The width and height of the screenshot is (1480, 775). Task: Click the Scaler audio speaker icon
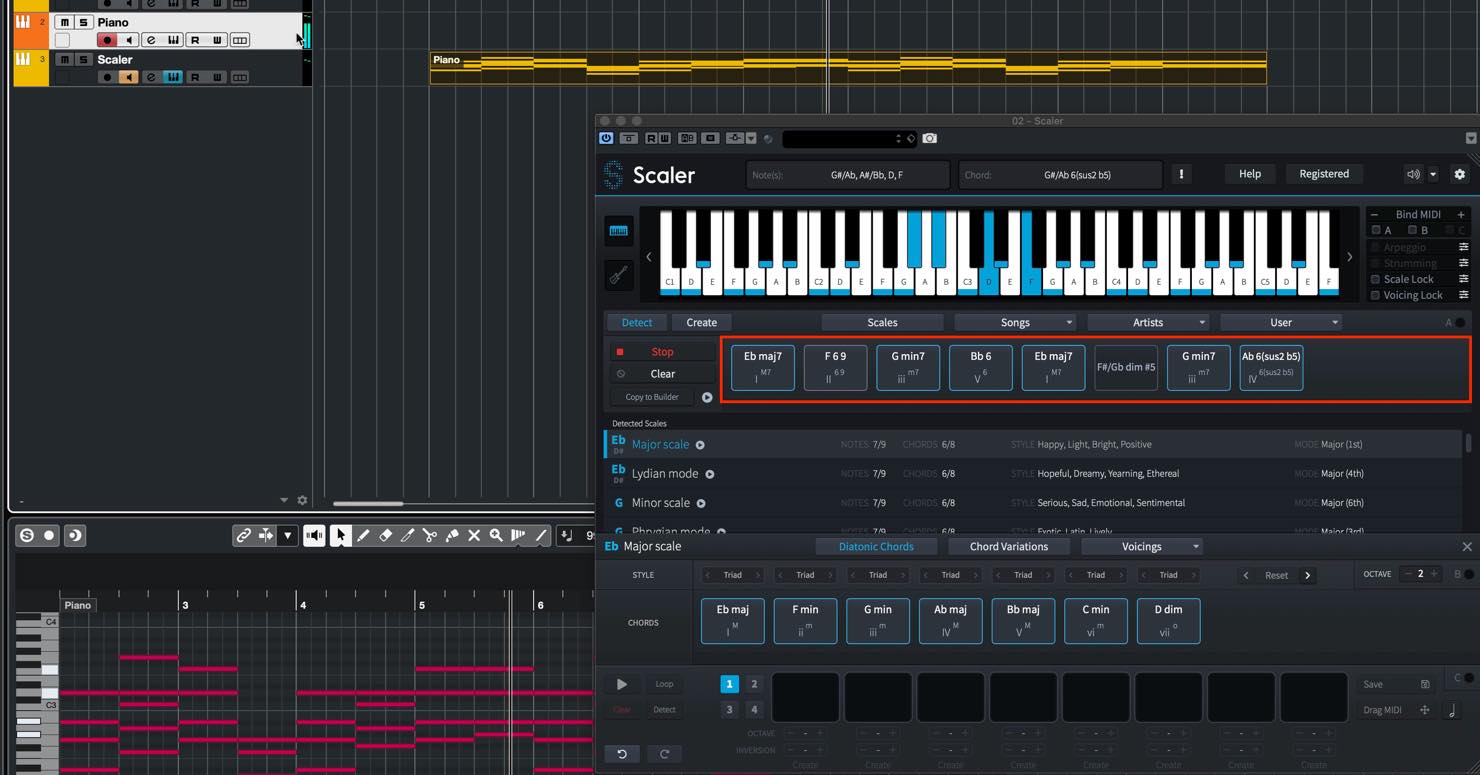(x=1413, y=174)
